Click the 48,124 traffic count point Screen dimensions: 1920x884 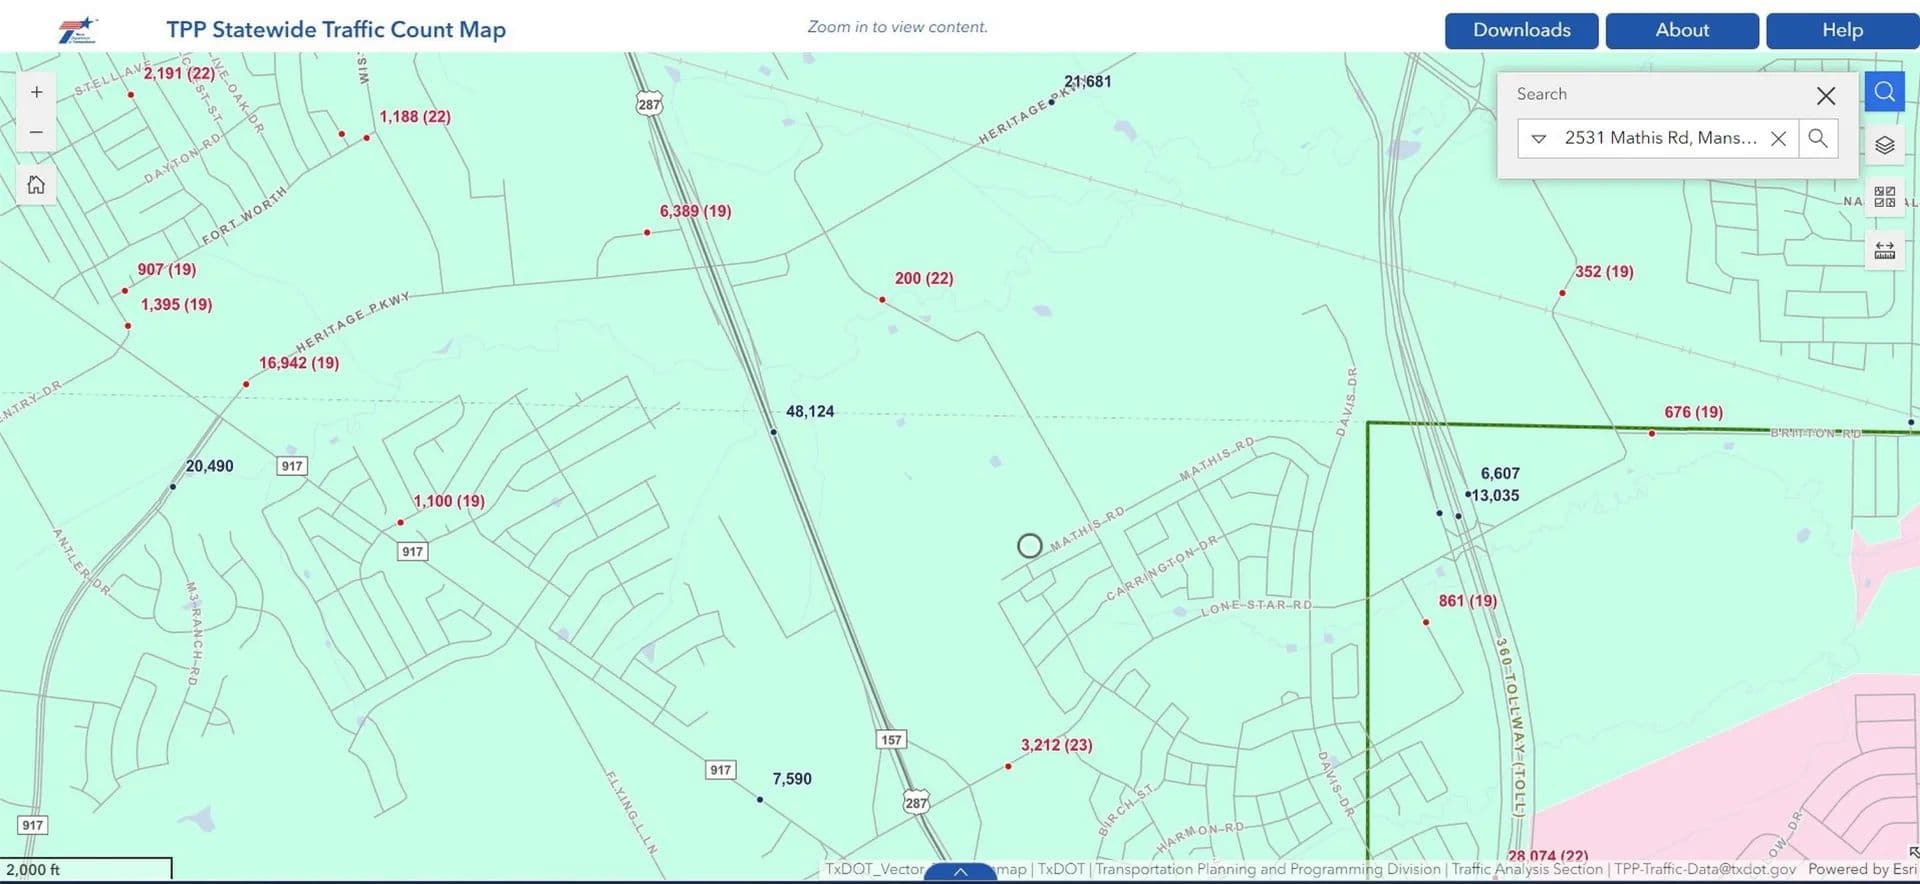click(773, 432)
